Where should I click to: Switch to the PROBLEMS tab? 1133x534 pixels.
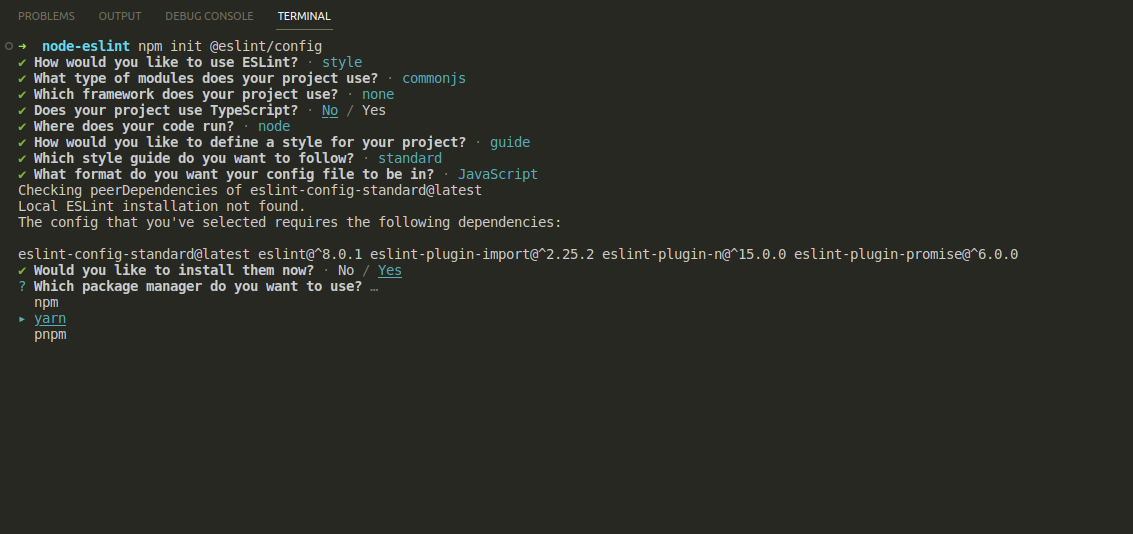coord(46,16)
